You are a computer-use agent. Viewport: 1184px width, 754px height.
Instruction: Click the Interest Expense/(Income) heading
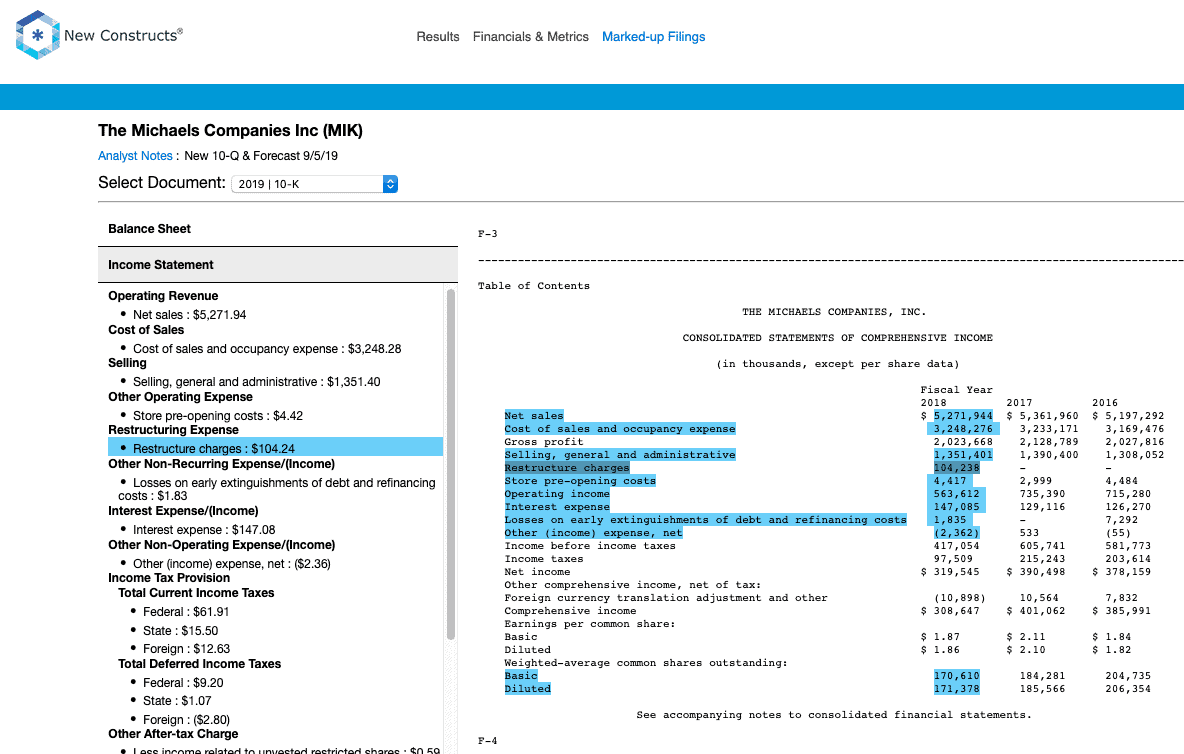click(183, 511)
